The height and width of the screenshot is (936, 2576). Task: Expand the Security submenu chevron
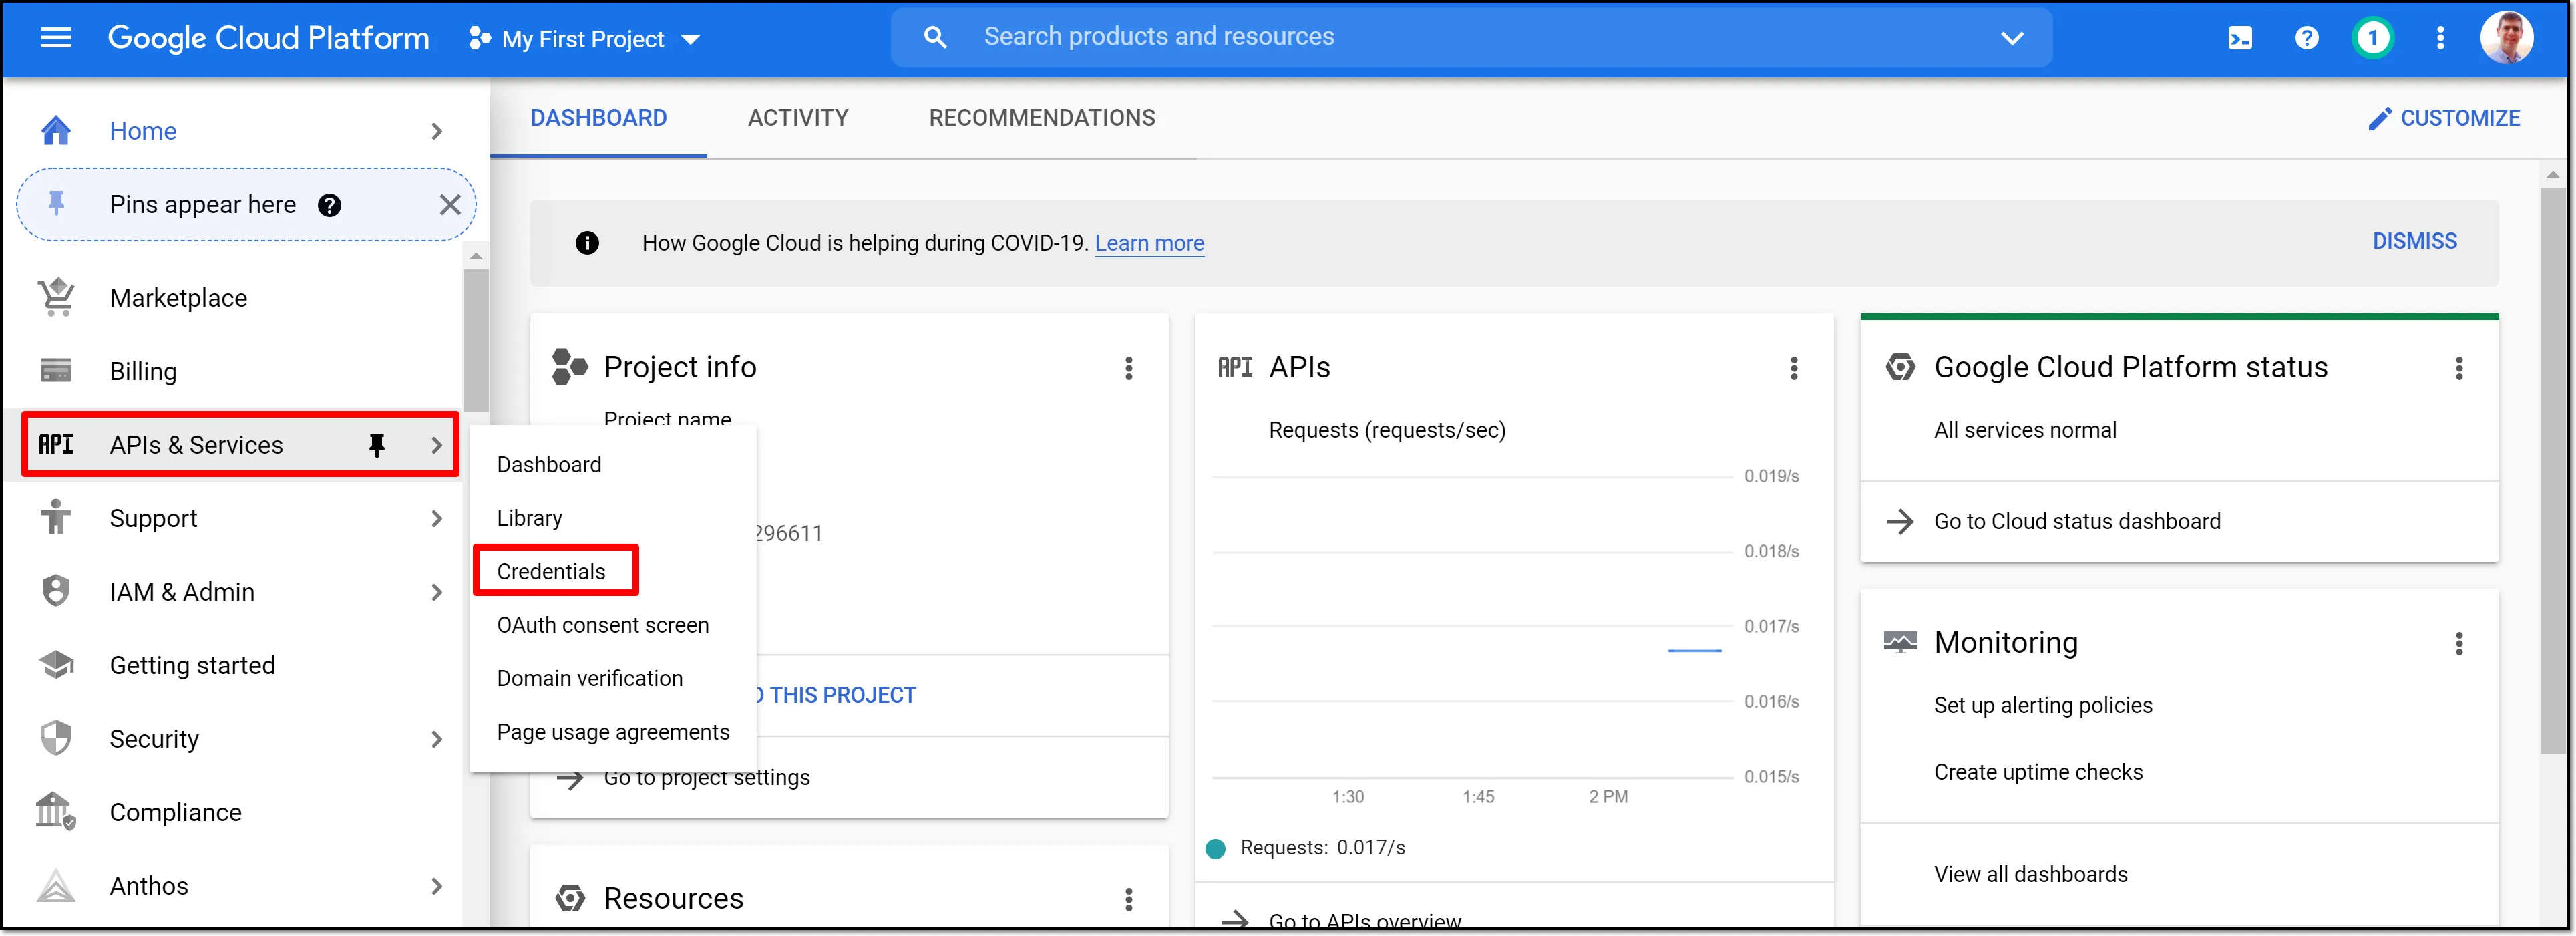[436, 739]
